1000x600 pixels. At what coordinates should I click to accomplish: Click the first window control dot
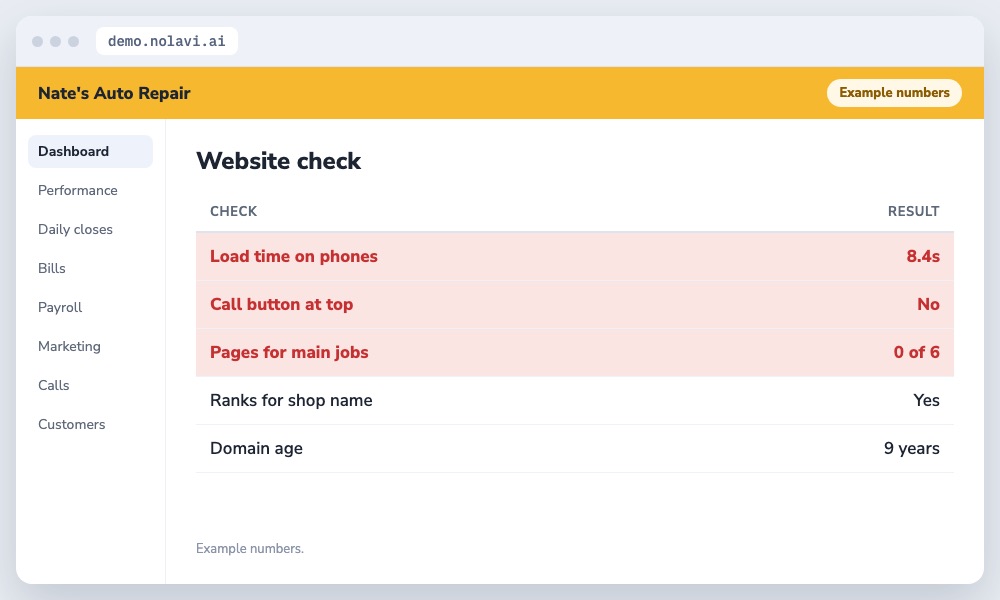[x=38, y=41]
